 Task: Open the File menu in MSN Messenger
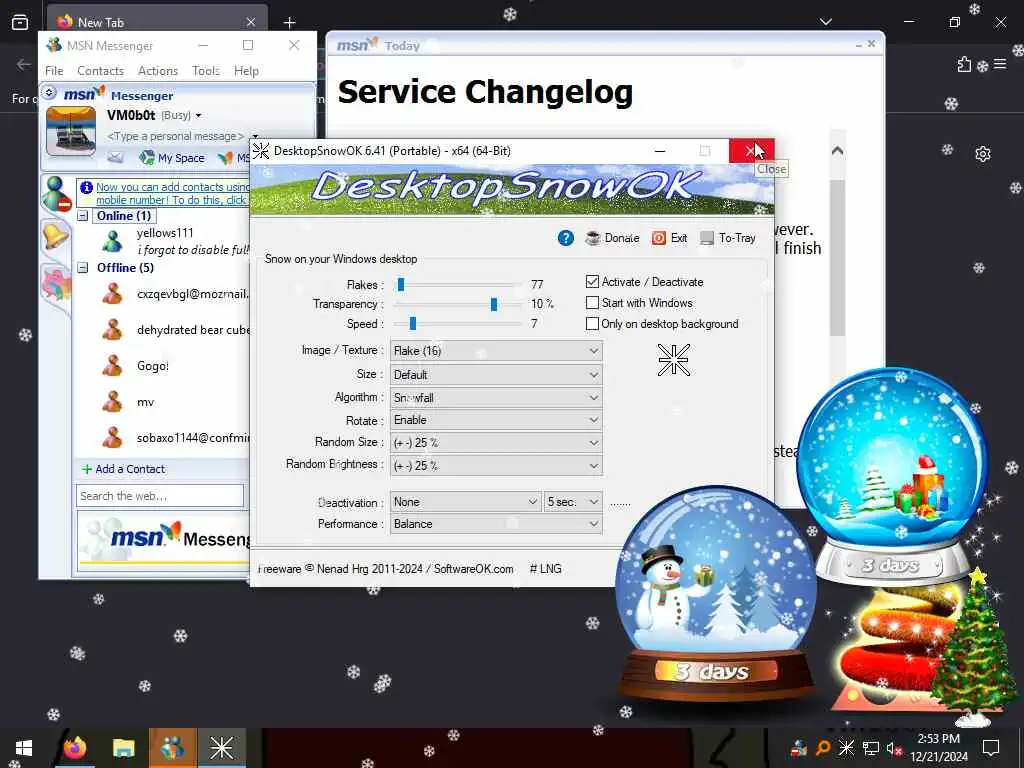pos(54,71)
